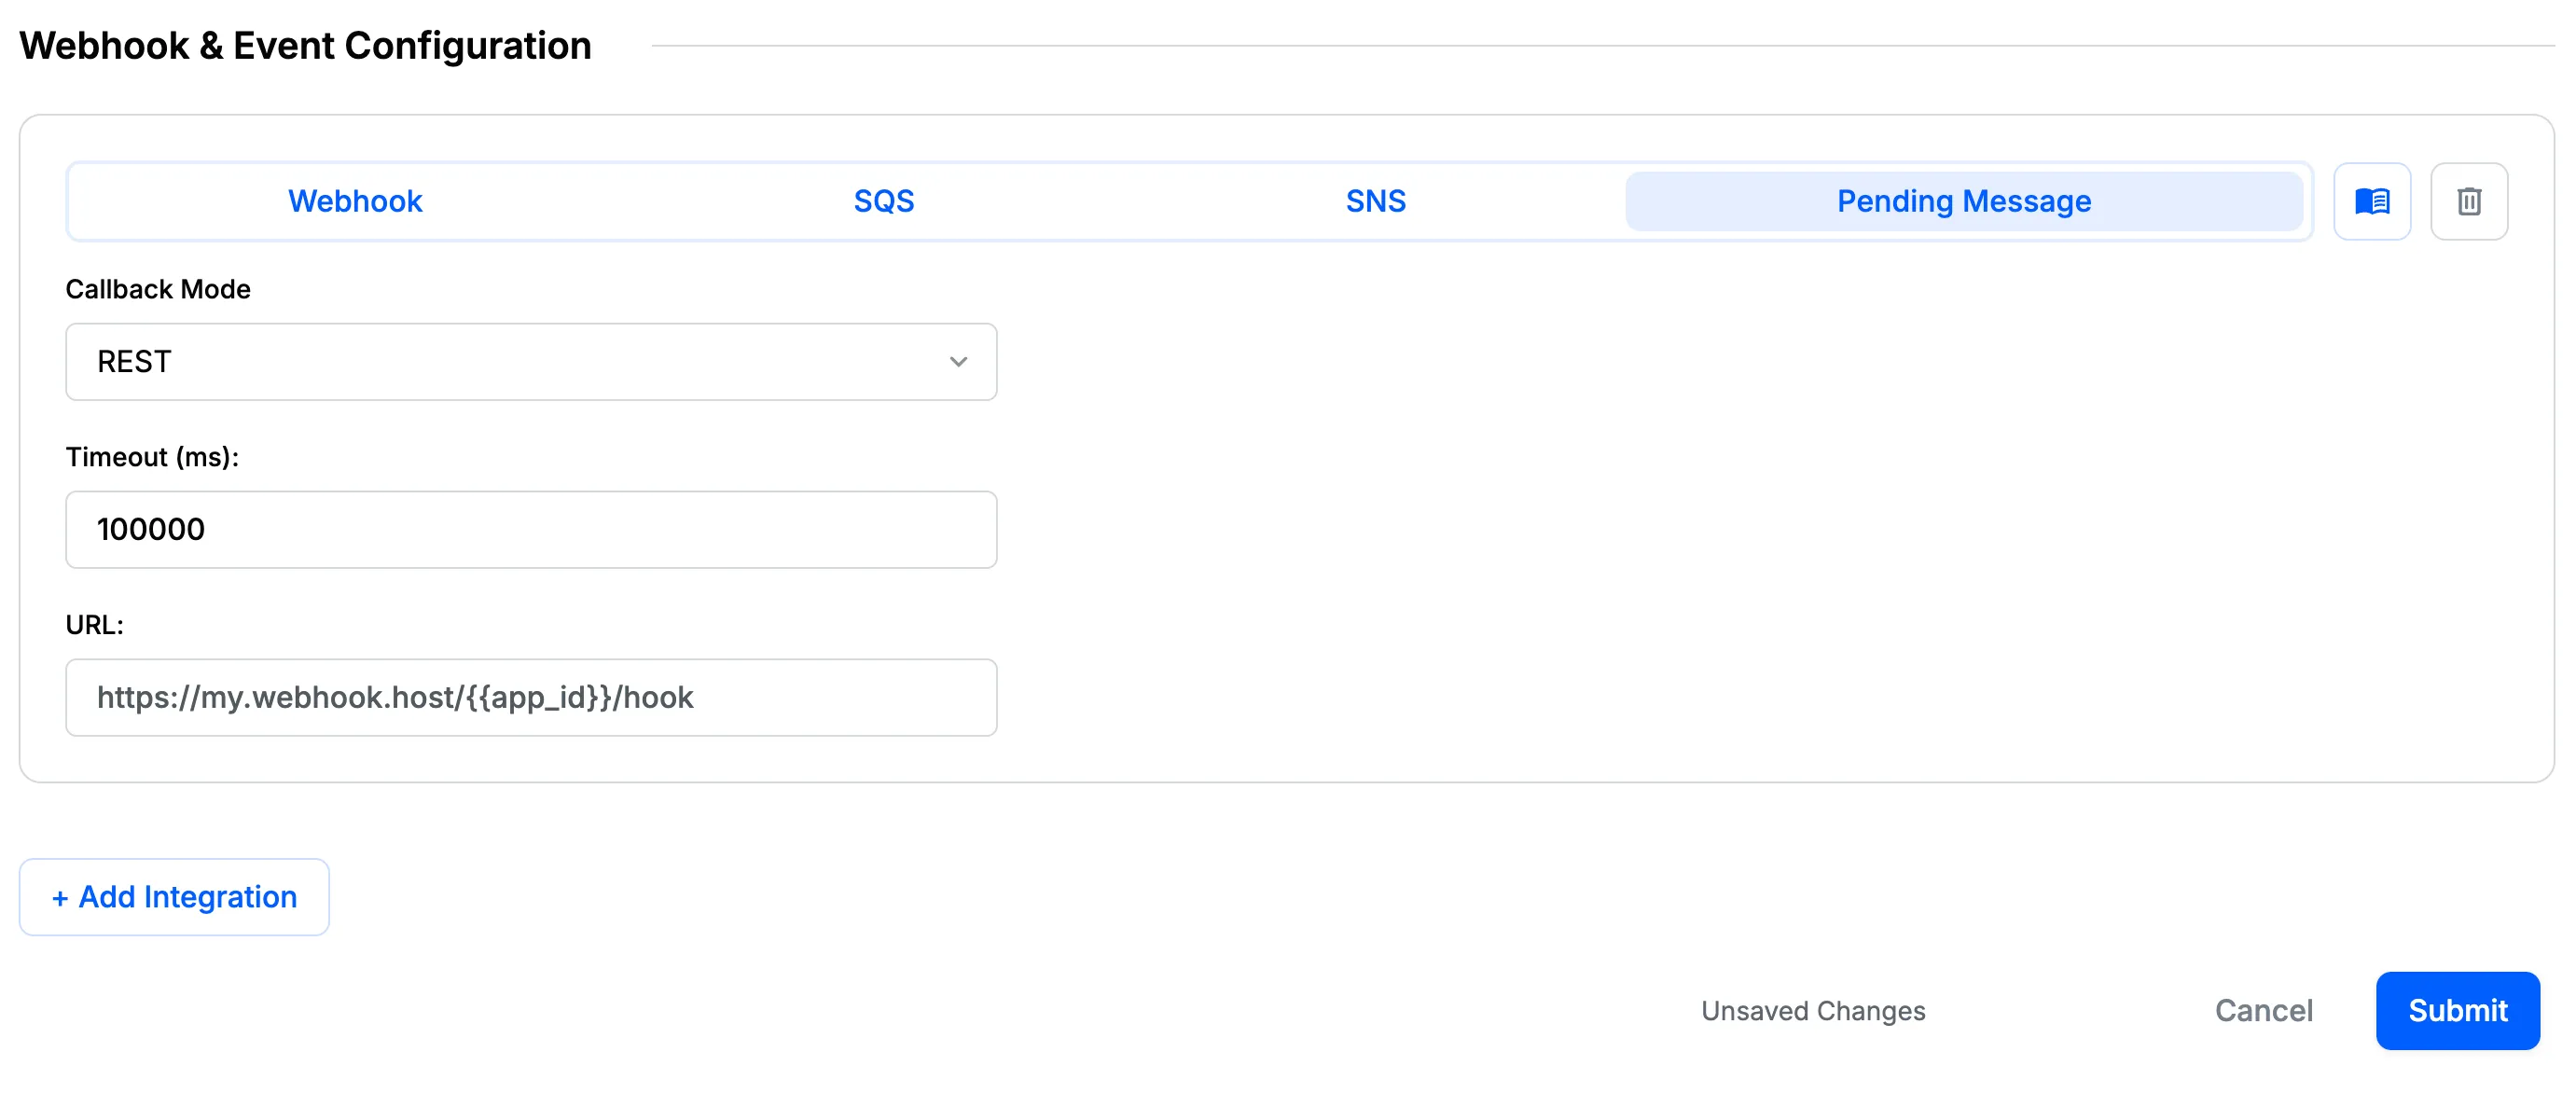Open the REST callback mode selector
2576x1093 pixels.
[530, 362]
